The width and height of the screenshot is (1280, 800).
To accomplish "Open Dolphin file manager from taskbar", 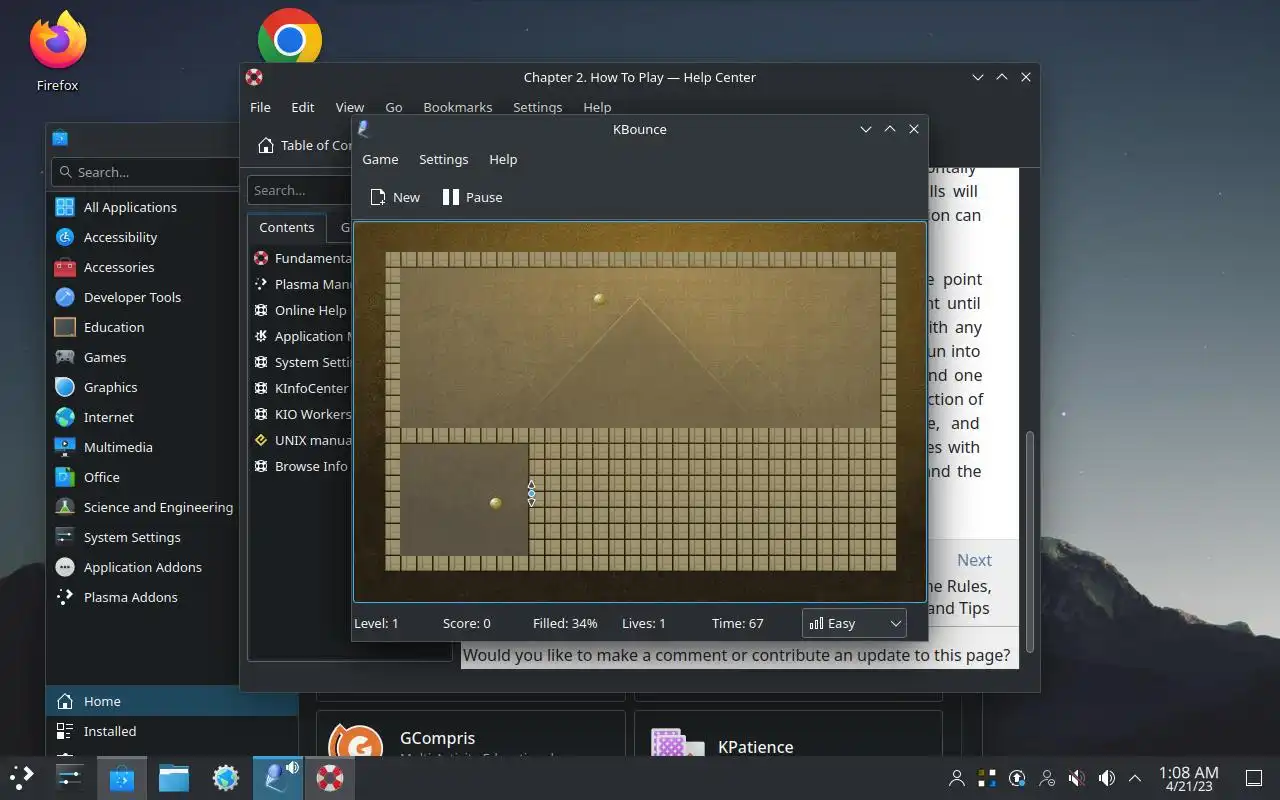I will pos(174,777).
